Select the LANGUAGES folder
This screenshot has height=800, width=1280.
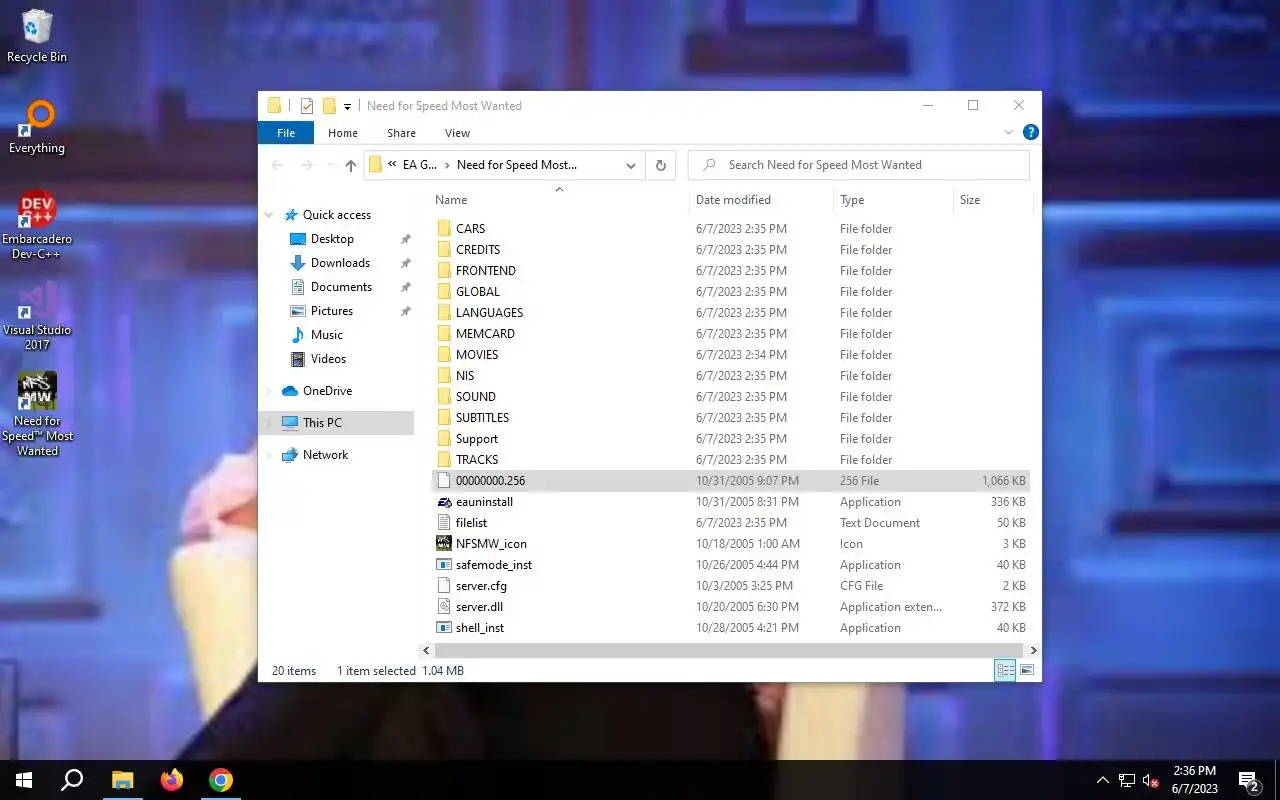click(x=731, y=313)
